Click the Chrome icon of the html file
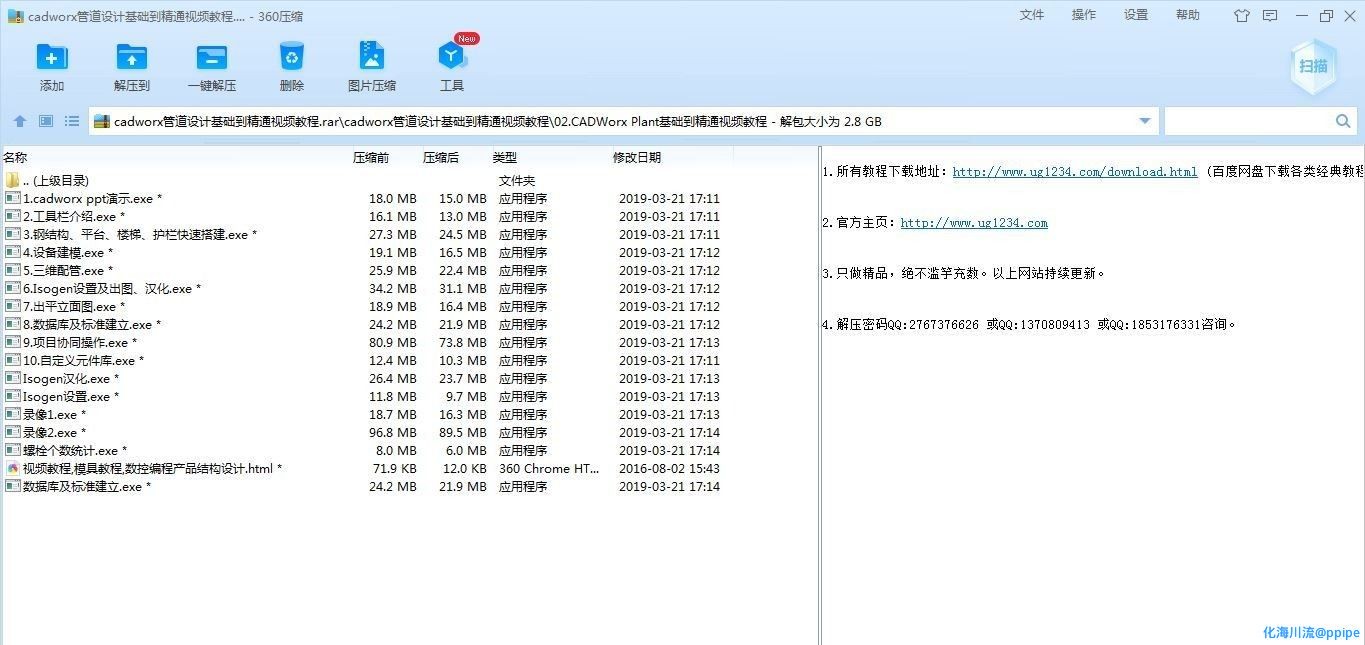This screenshot has width=1365, height=645. click(x=13, y=469)
